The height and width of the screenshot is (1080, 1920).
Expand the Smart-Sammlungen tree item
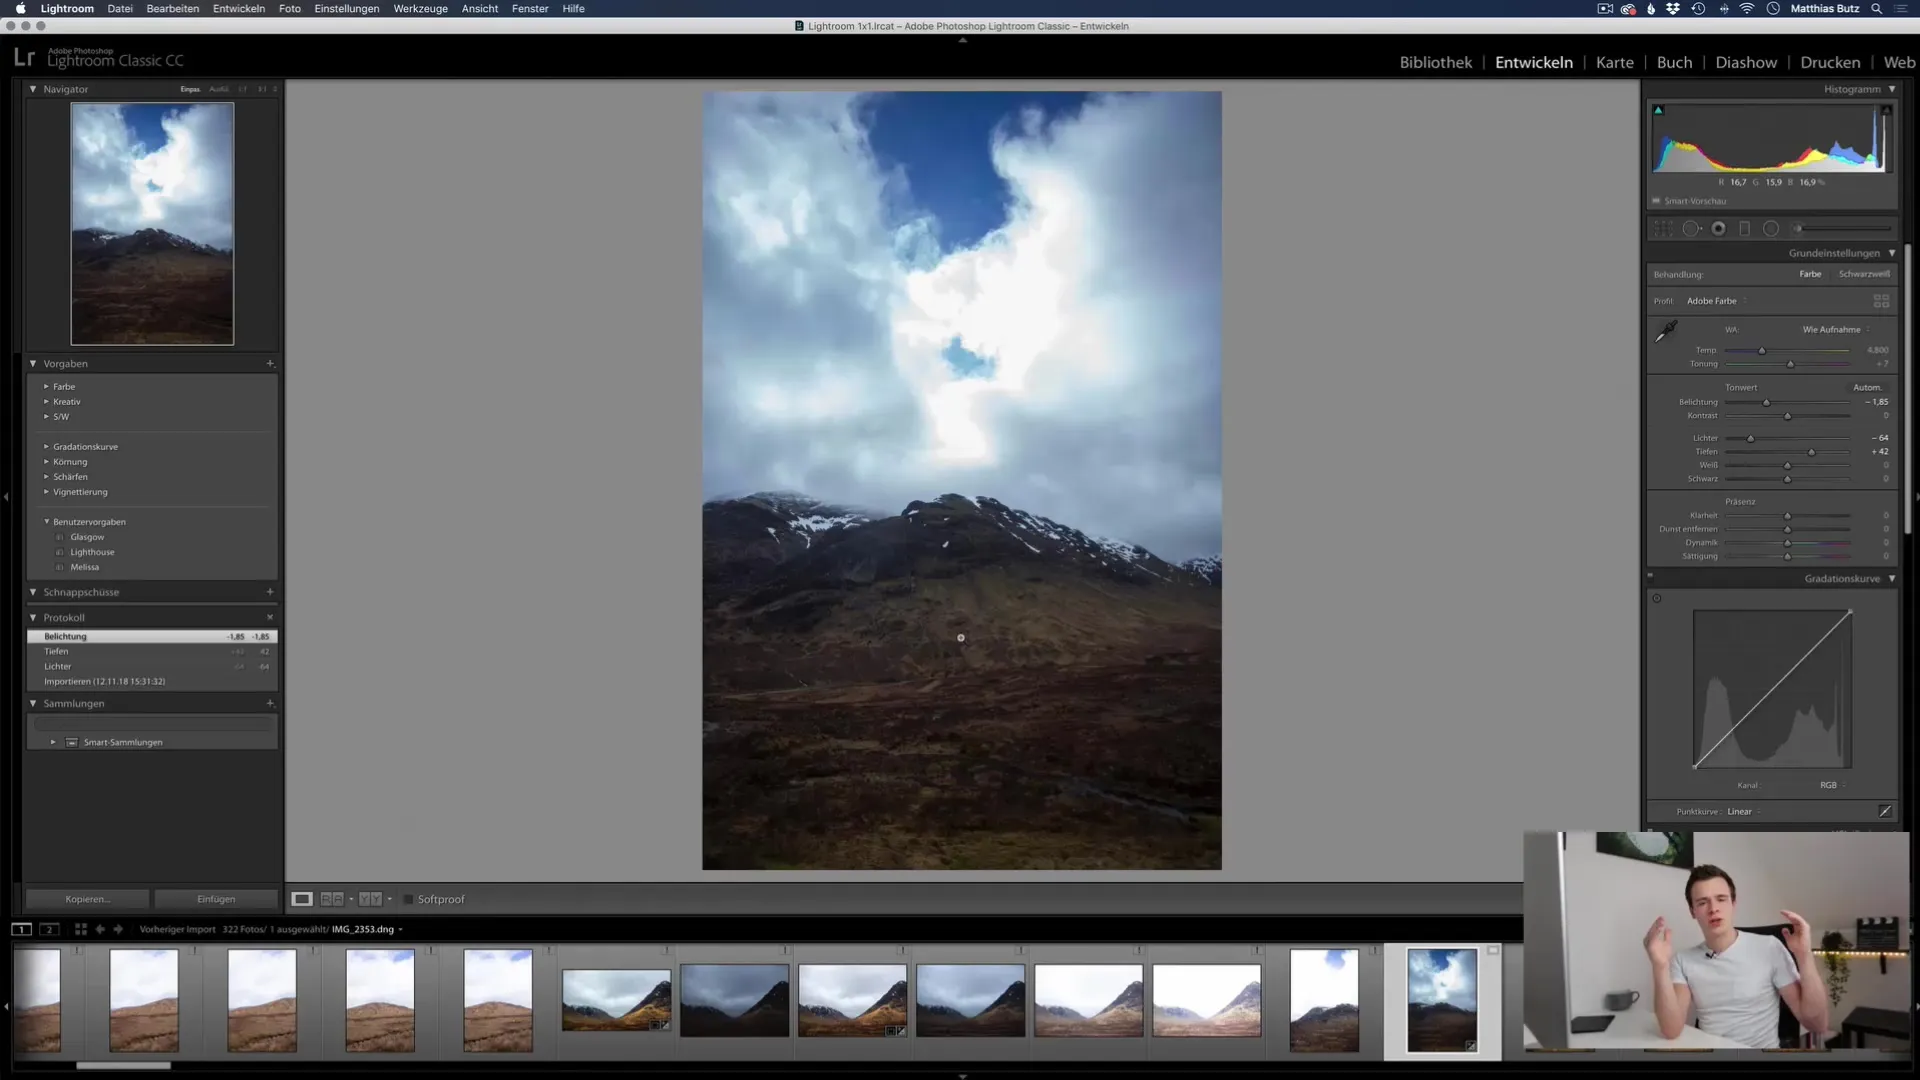[53, 742]
